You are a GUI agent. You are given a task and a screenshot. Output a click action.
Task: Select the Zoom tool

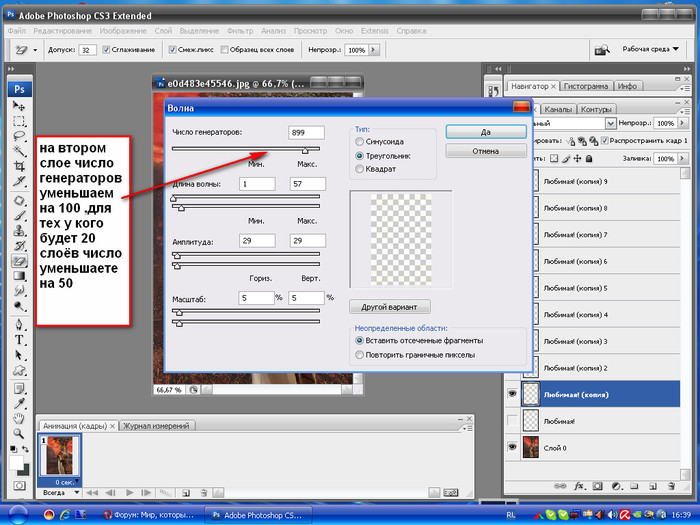click(x=19, y=433)
